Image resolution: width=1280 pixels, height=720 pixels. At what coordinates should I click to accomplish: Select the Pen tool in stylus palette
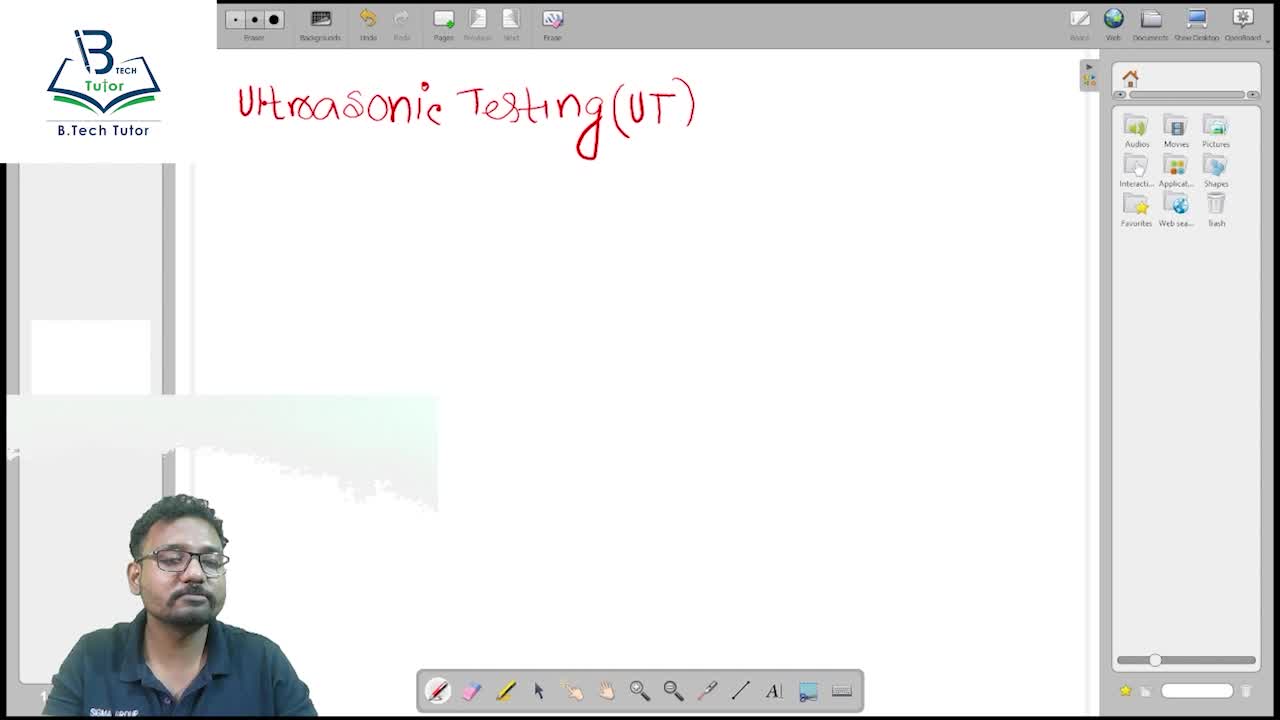438,691
